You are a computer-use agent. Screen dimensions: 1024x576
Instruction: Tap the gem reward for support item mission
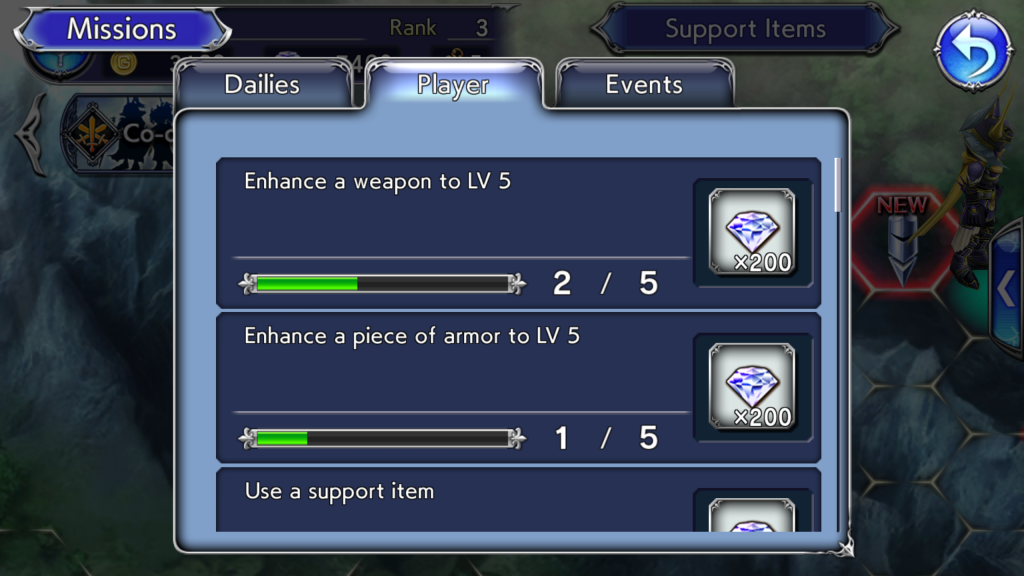[x=752, y=515]
